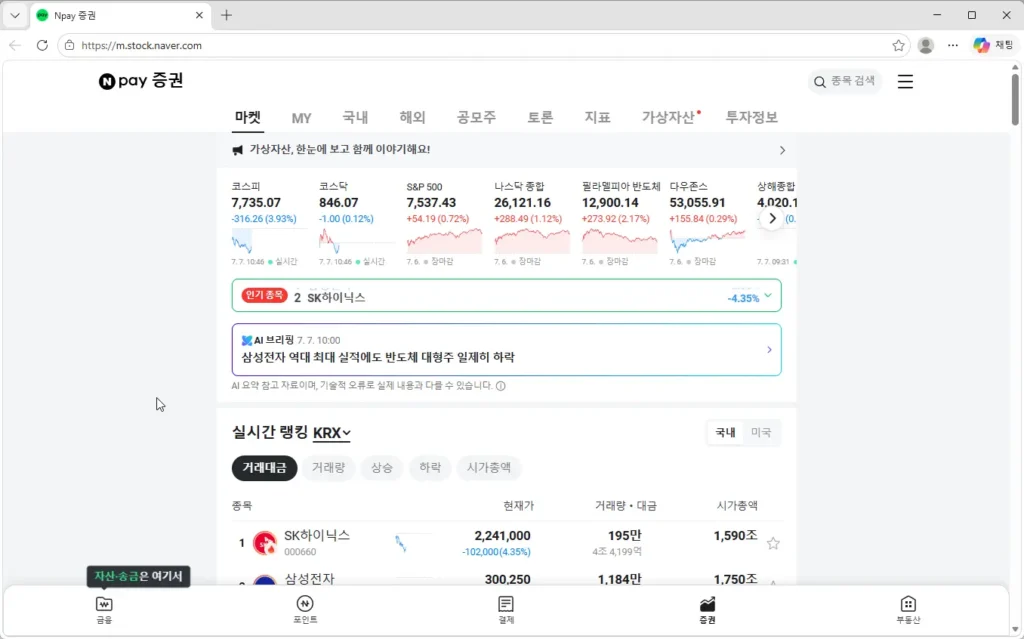1024x639 pixels.
Task: Select the 하락 ranking filter
Action: (x=430, y=468)
